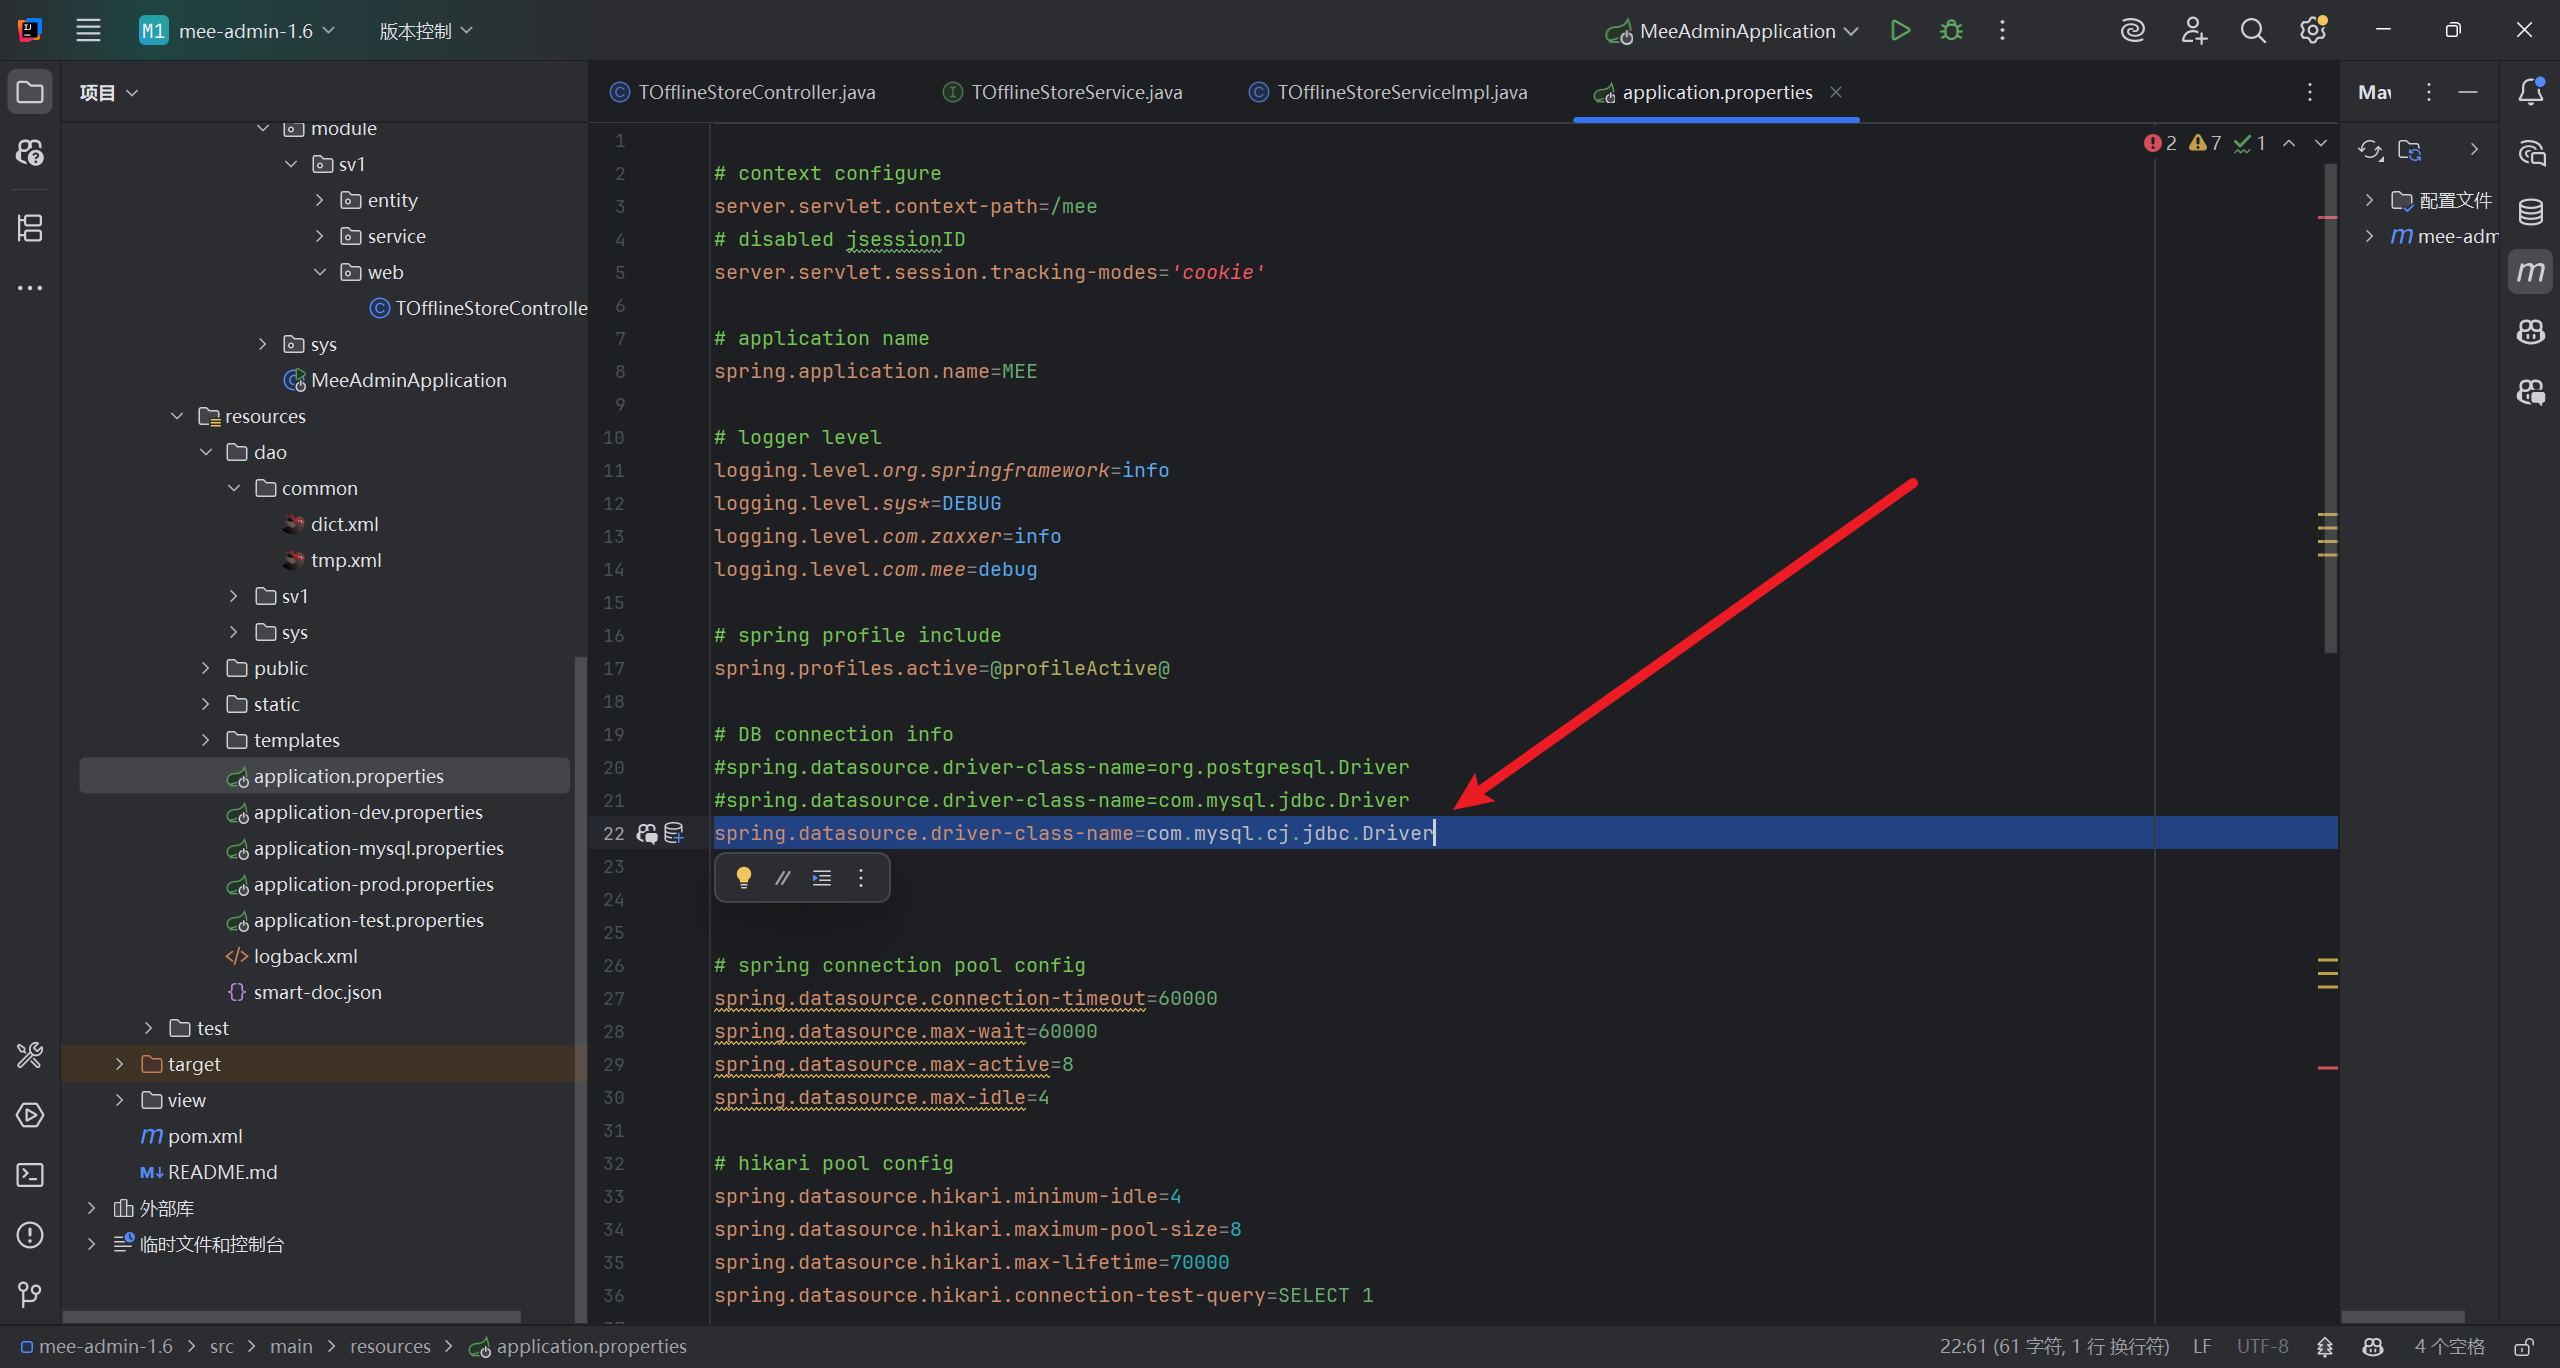This screenshot has height=1368, width=2560.
Task: Expand the entity package
Action: click(319, 200)
